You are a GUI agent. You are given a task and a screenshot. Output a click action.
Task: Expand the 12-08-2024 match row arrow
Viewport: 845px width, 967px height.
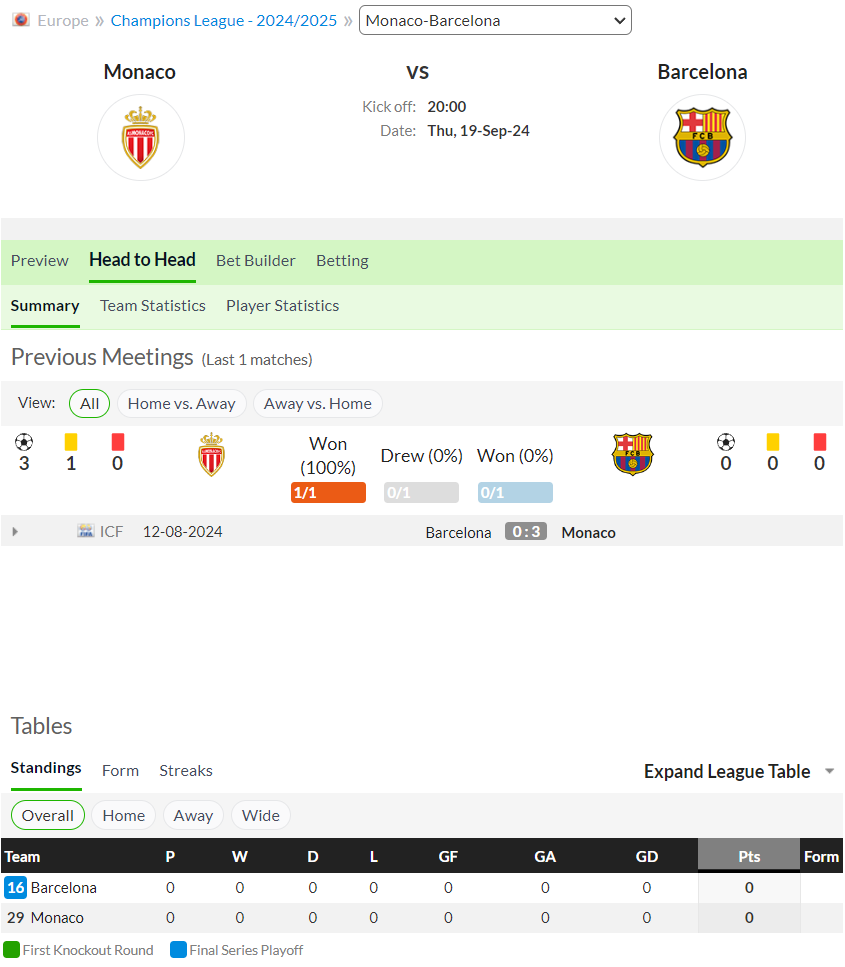tap(15, 532)
